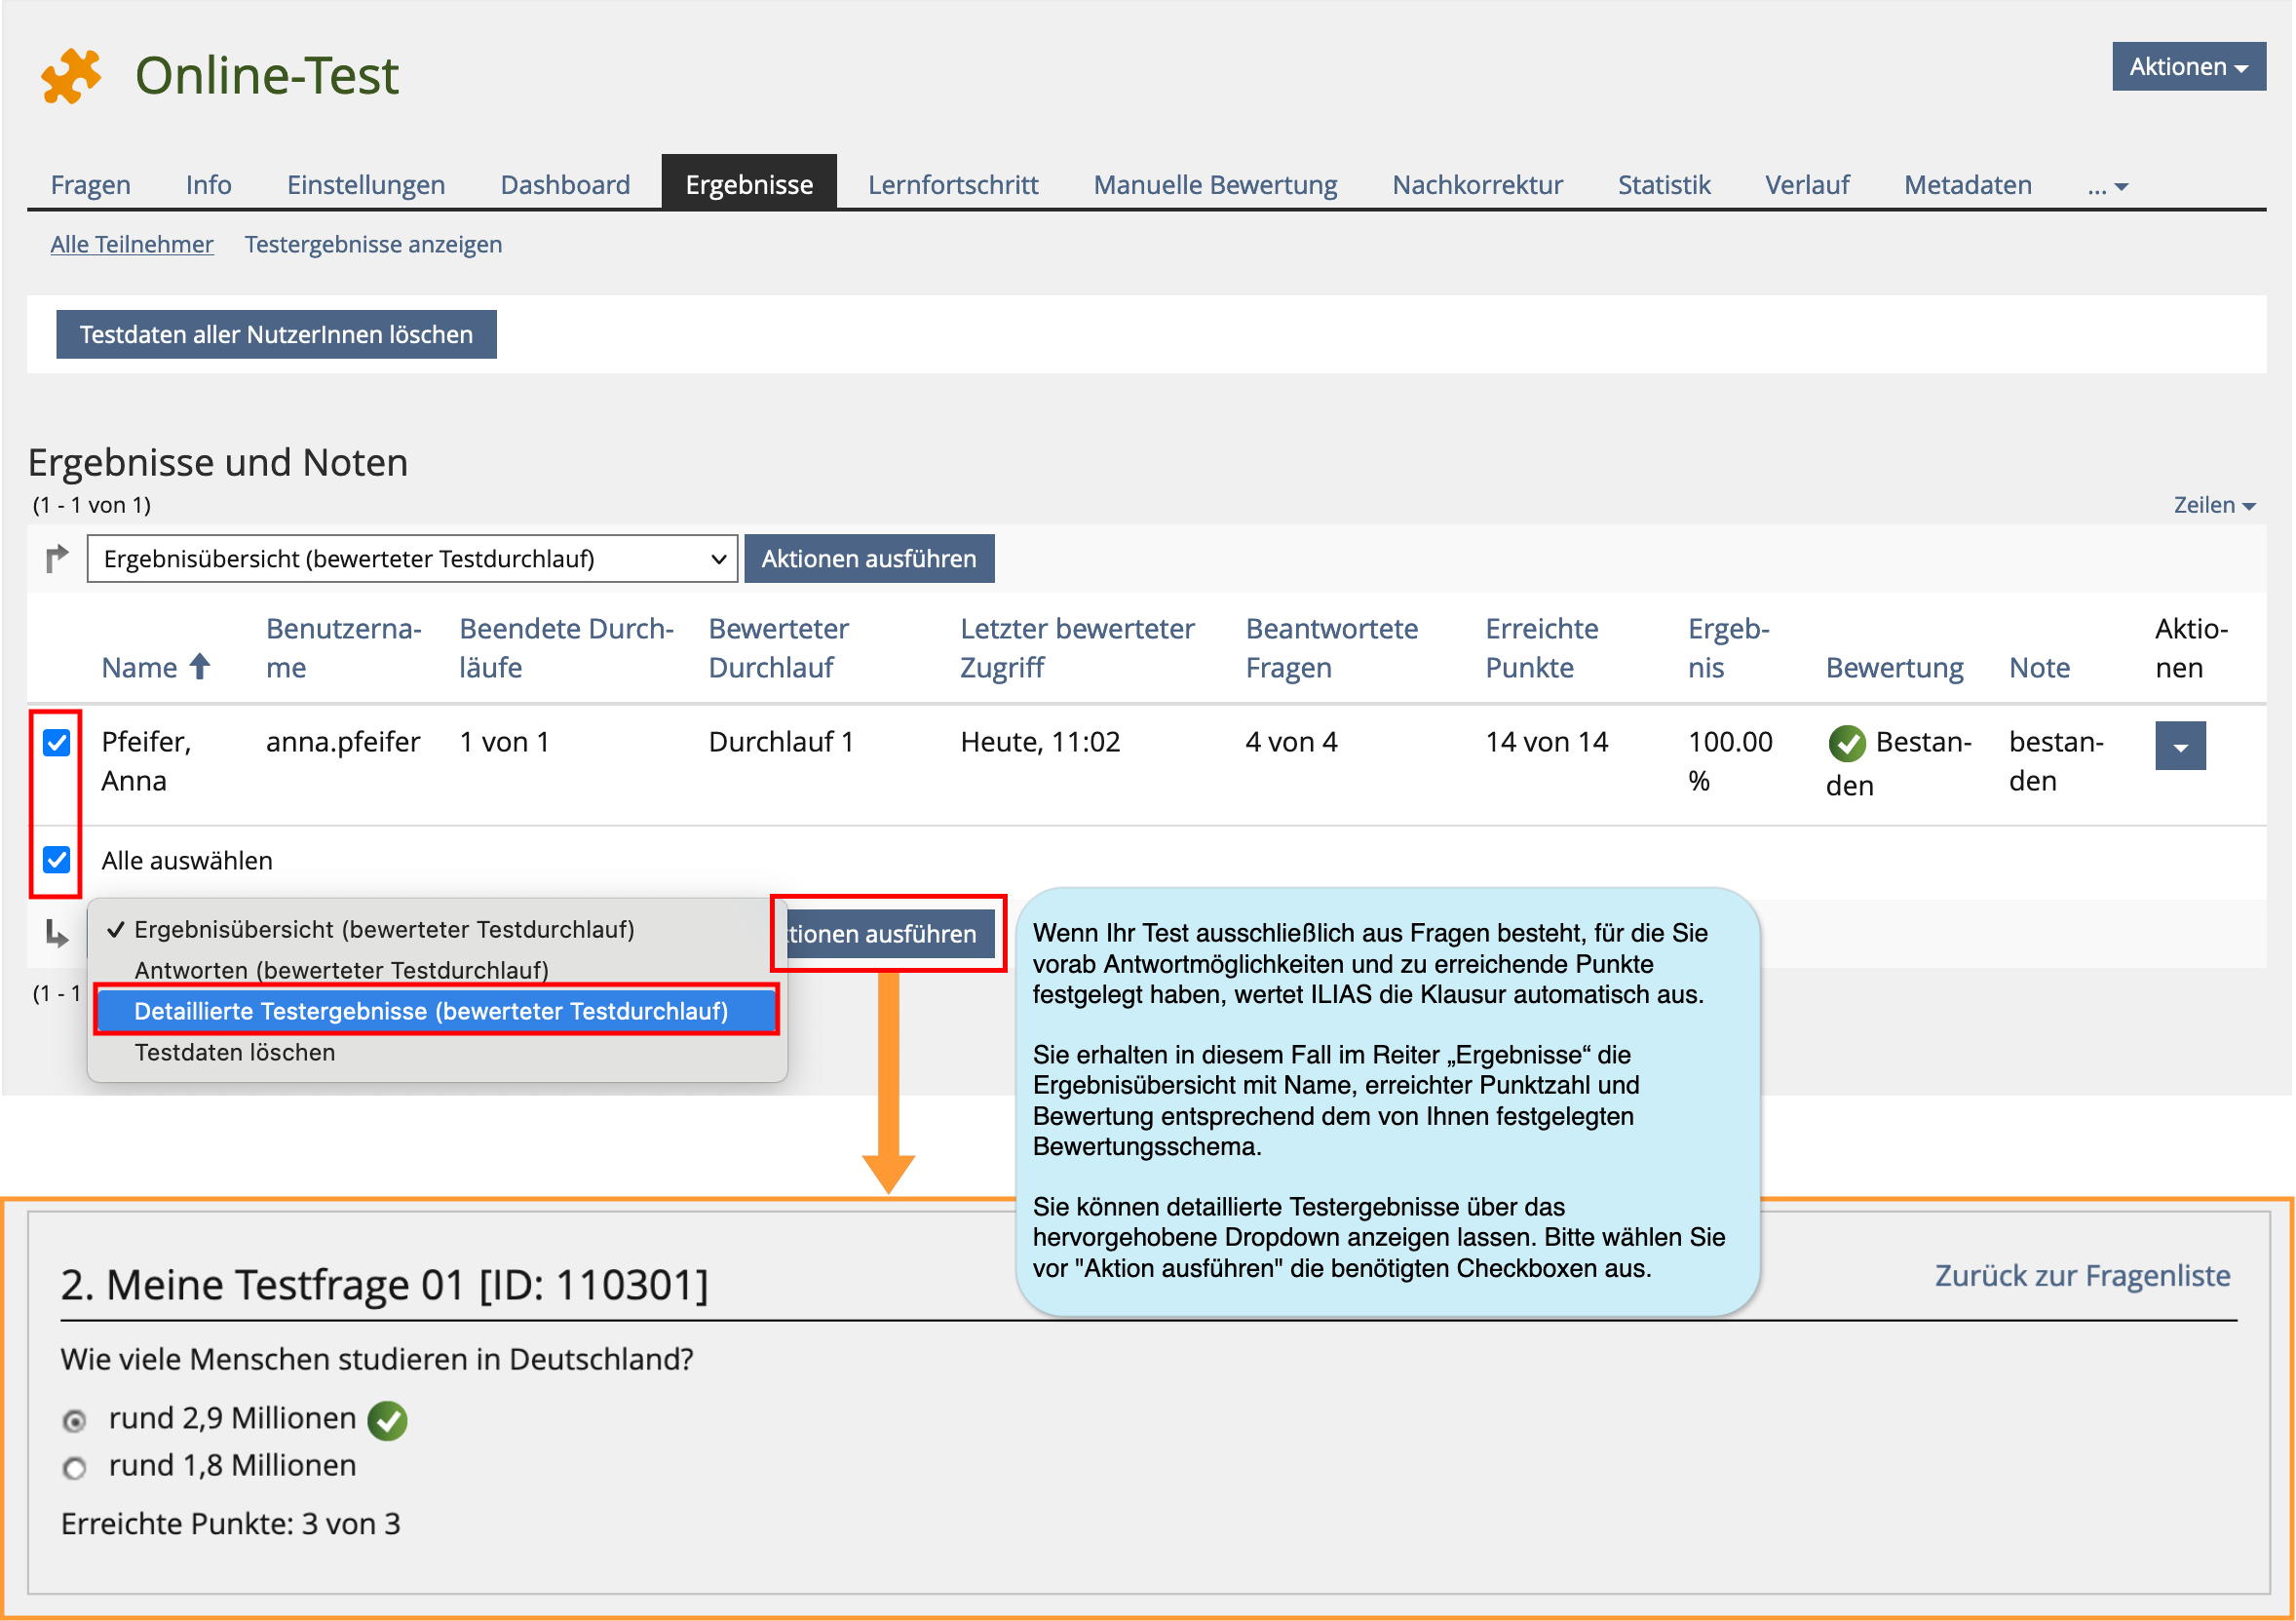This screenshot has height=1621, width=2296.
Task: Select the Ergebnisse tab
Action: (x=749, y=184)
